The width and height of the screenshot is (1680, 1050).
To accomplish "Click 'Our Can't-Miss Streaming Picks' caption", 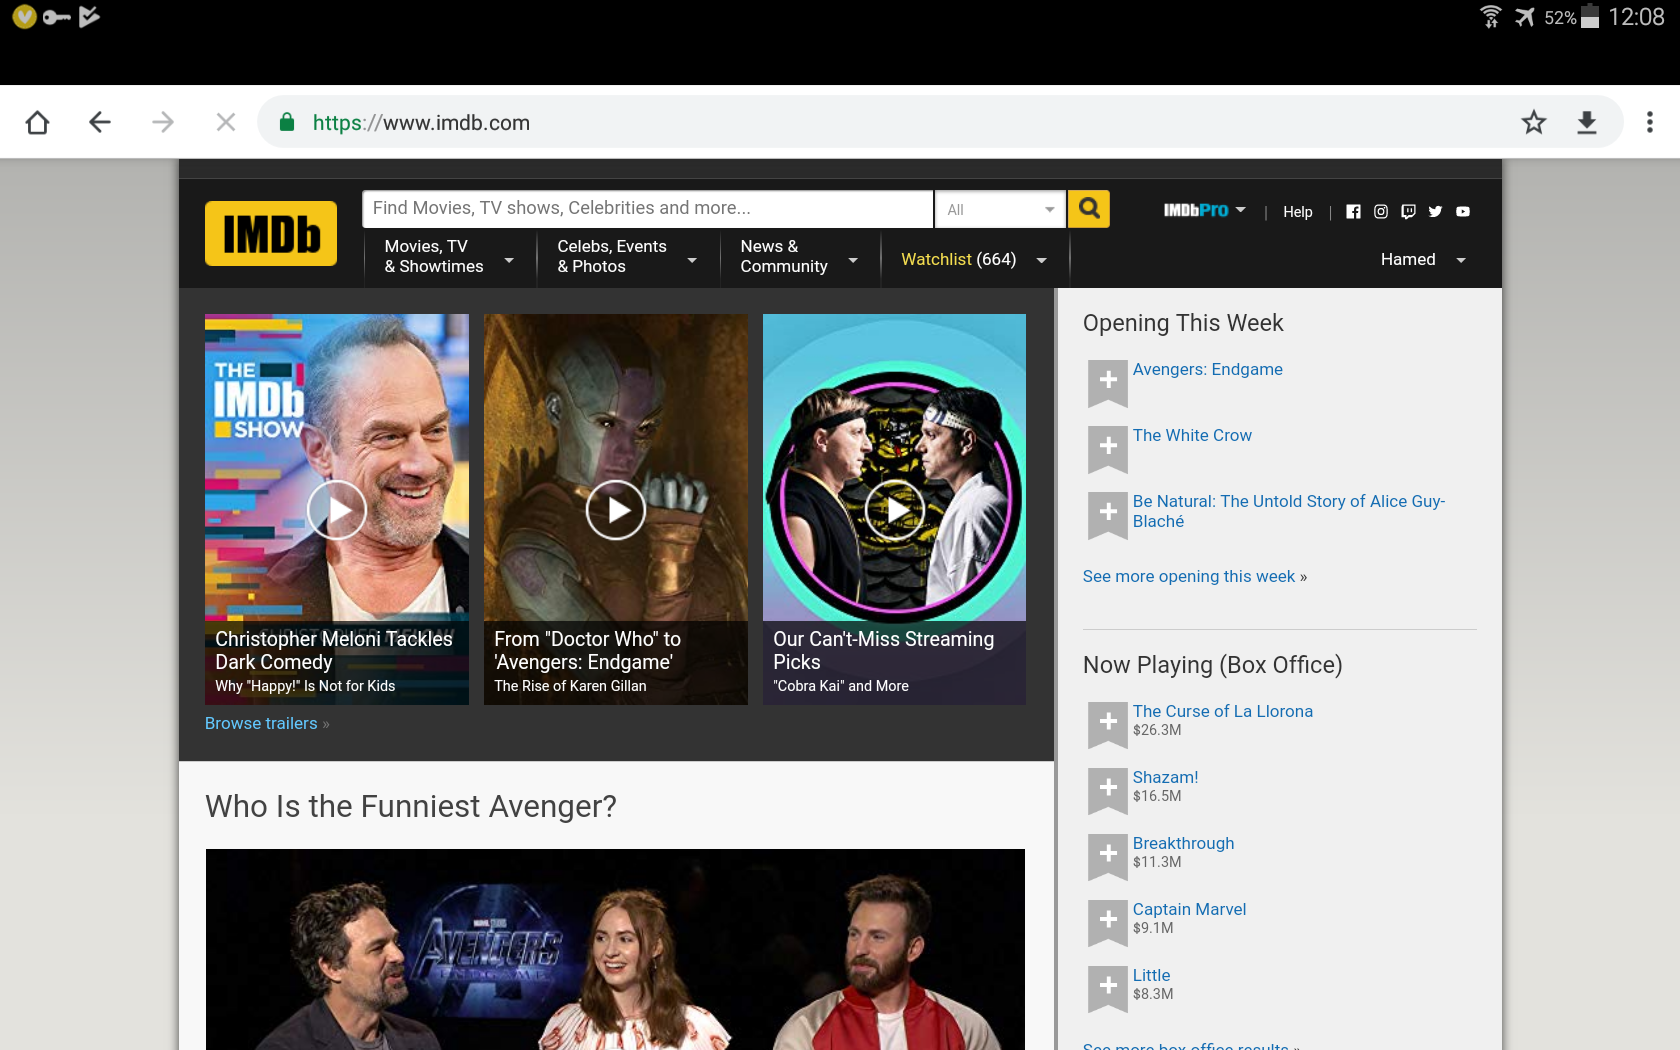I will pyautogui.click(x=883, y=650).
